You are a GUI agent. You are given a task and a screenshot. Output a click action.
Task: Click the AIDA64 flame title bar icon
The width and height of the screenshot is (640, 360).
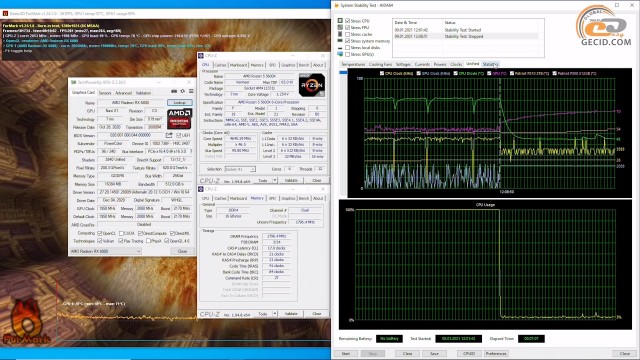click(336, 5)
